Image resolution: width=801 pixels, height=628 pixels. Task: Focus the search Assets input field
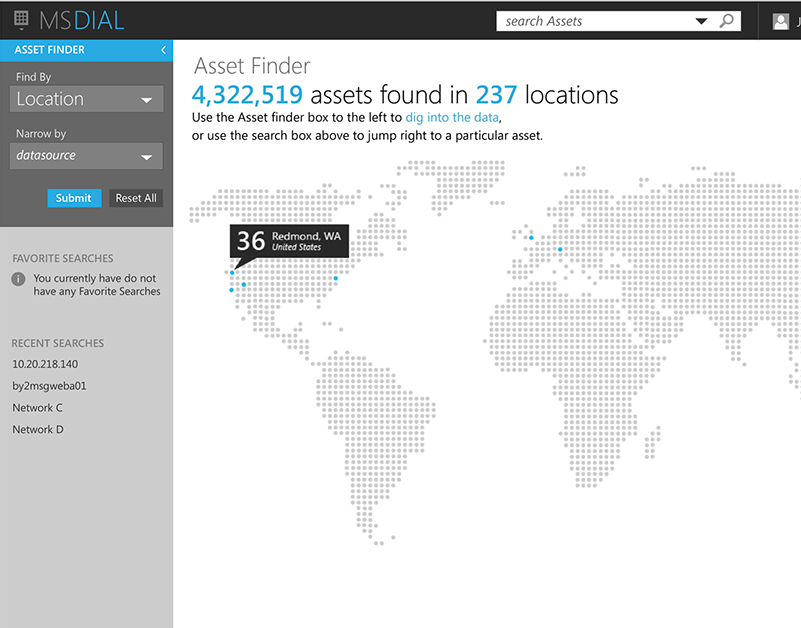(x=595, y=21)
